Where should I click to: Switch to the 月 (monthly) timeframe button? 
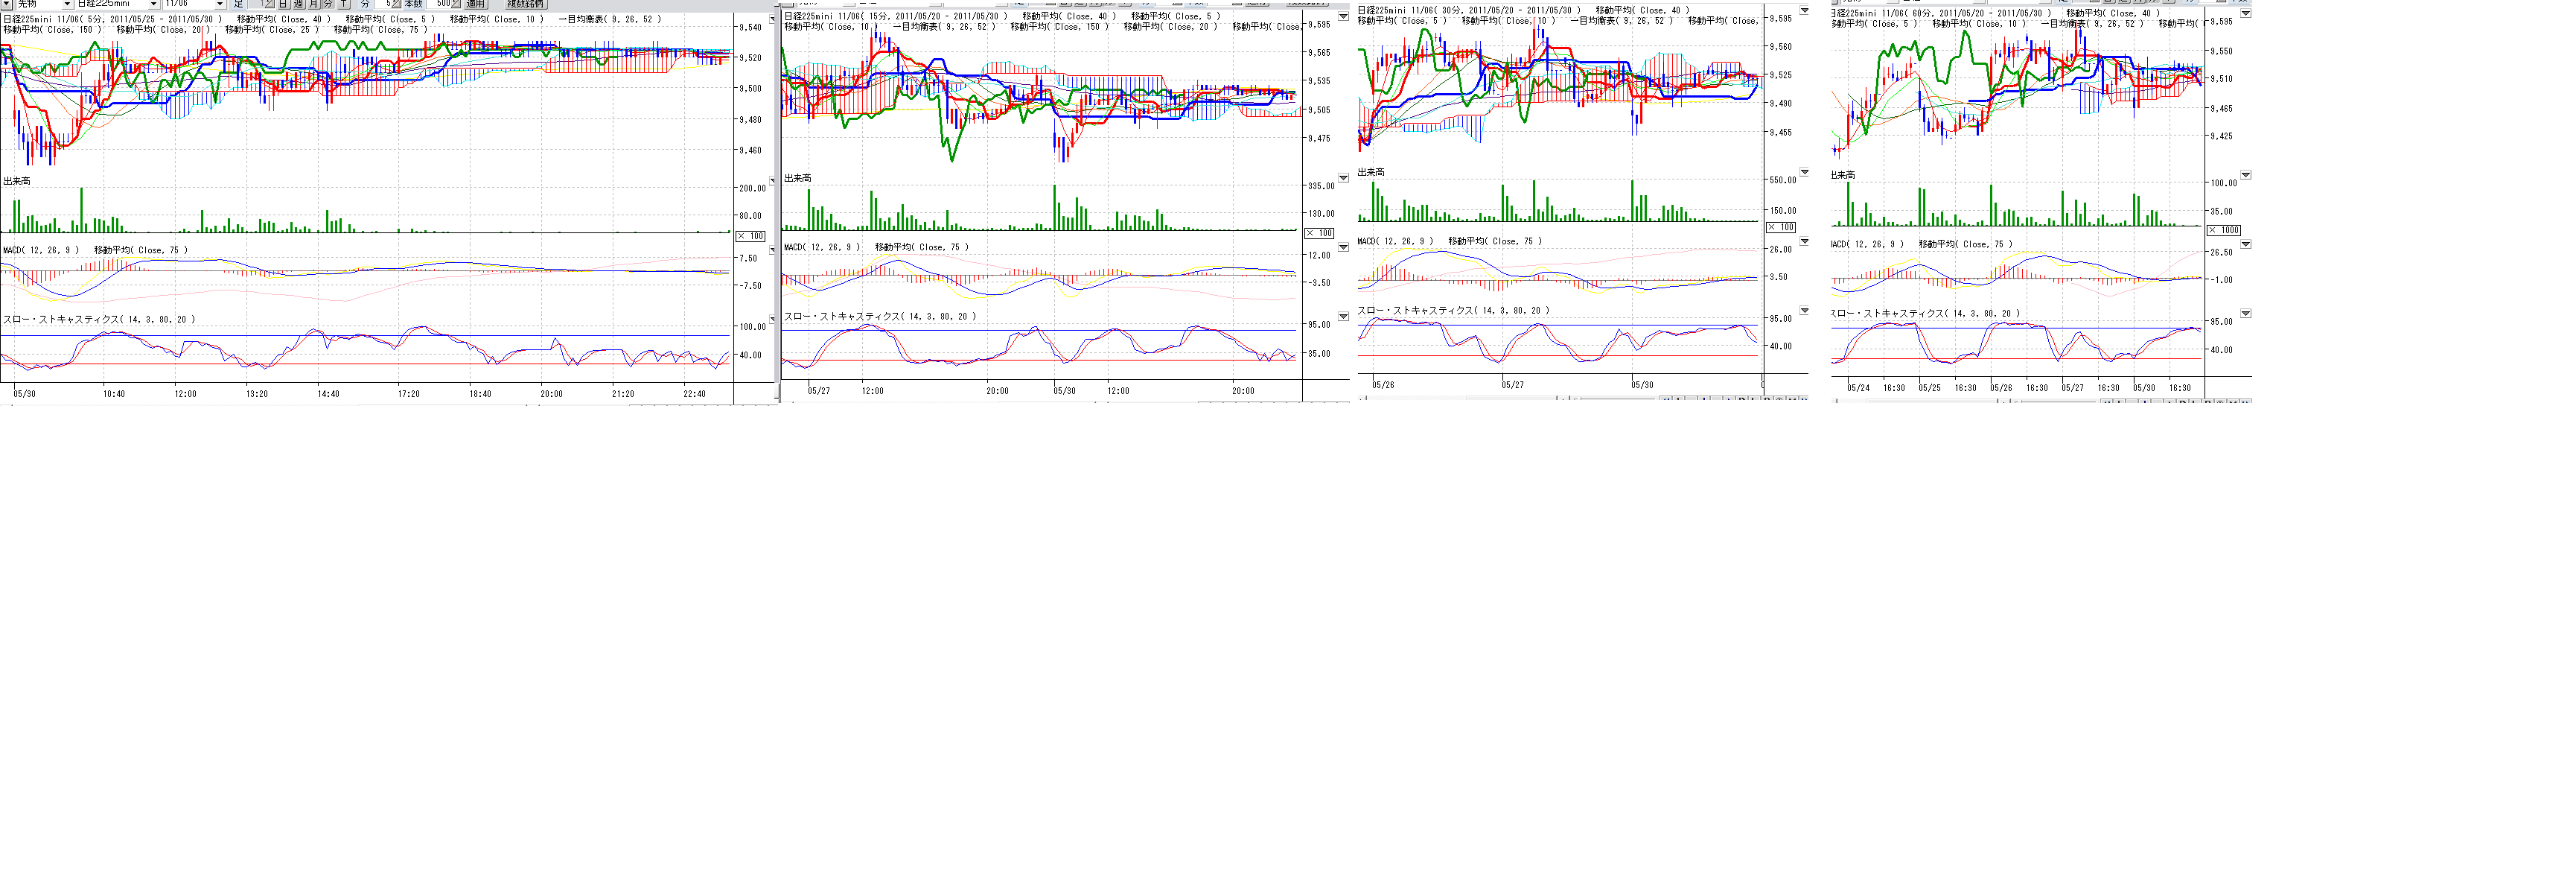point(314,4)
